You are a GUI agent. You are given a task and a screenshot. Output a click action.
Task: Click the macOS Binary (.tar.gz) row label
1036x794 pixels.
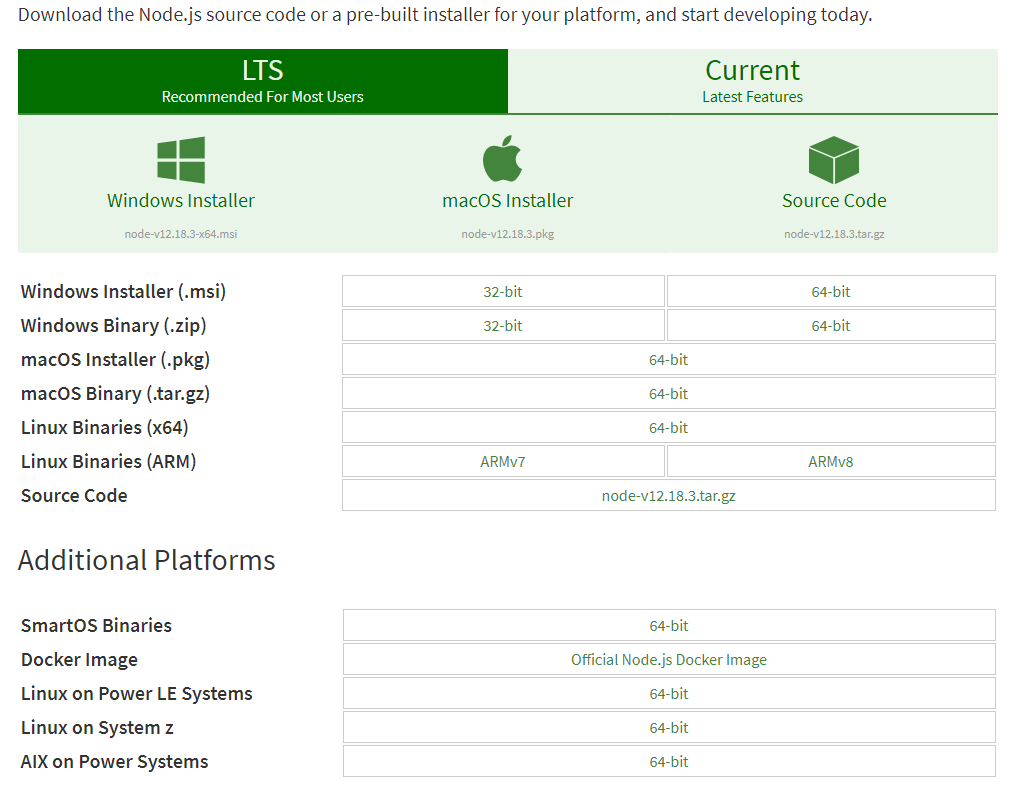coord(116,394)
